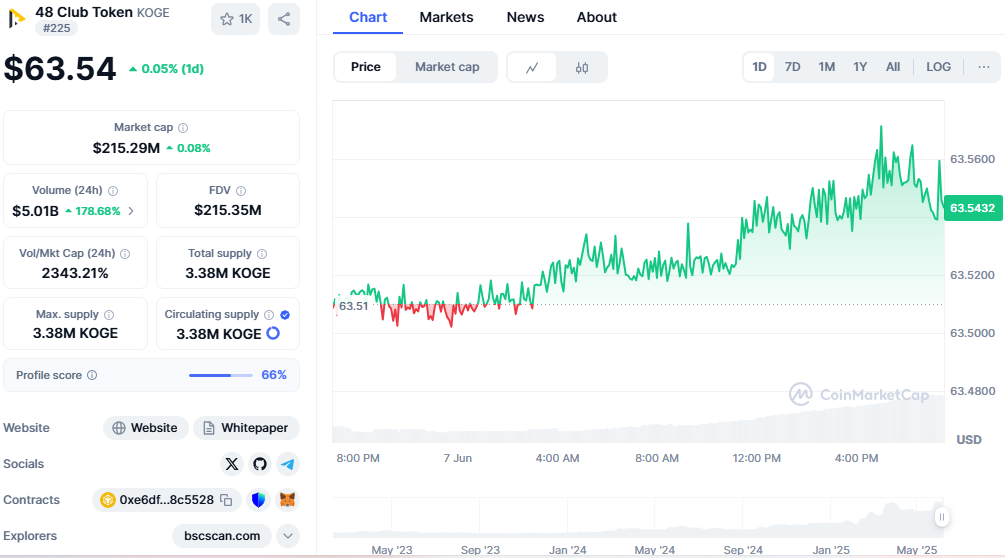Open the News tab
Image resolution: width=1005 pixels, height=558 pixels.
tap(525, 17)
